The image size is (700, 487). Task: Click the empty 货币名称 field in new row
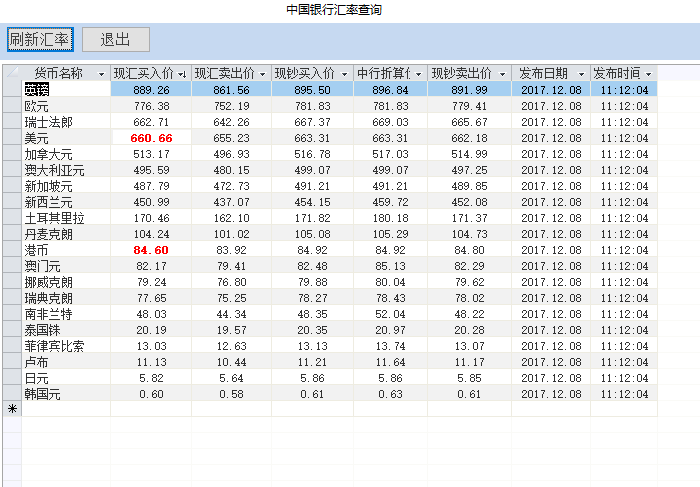(x=66, y=408)
